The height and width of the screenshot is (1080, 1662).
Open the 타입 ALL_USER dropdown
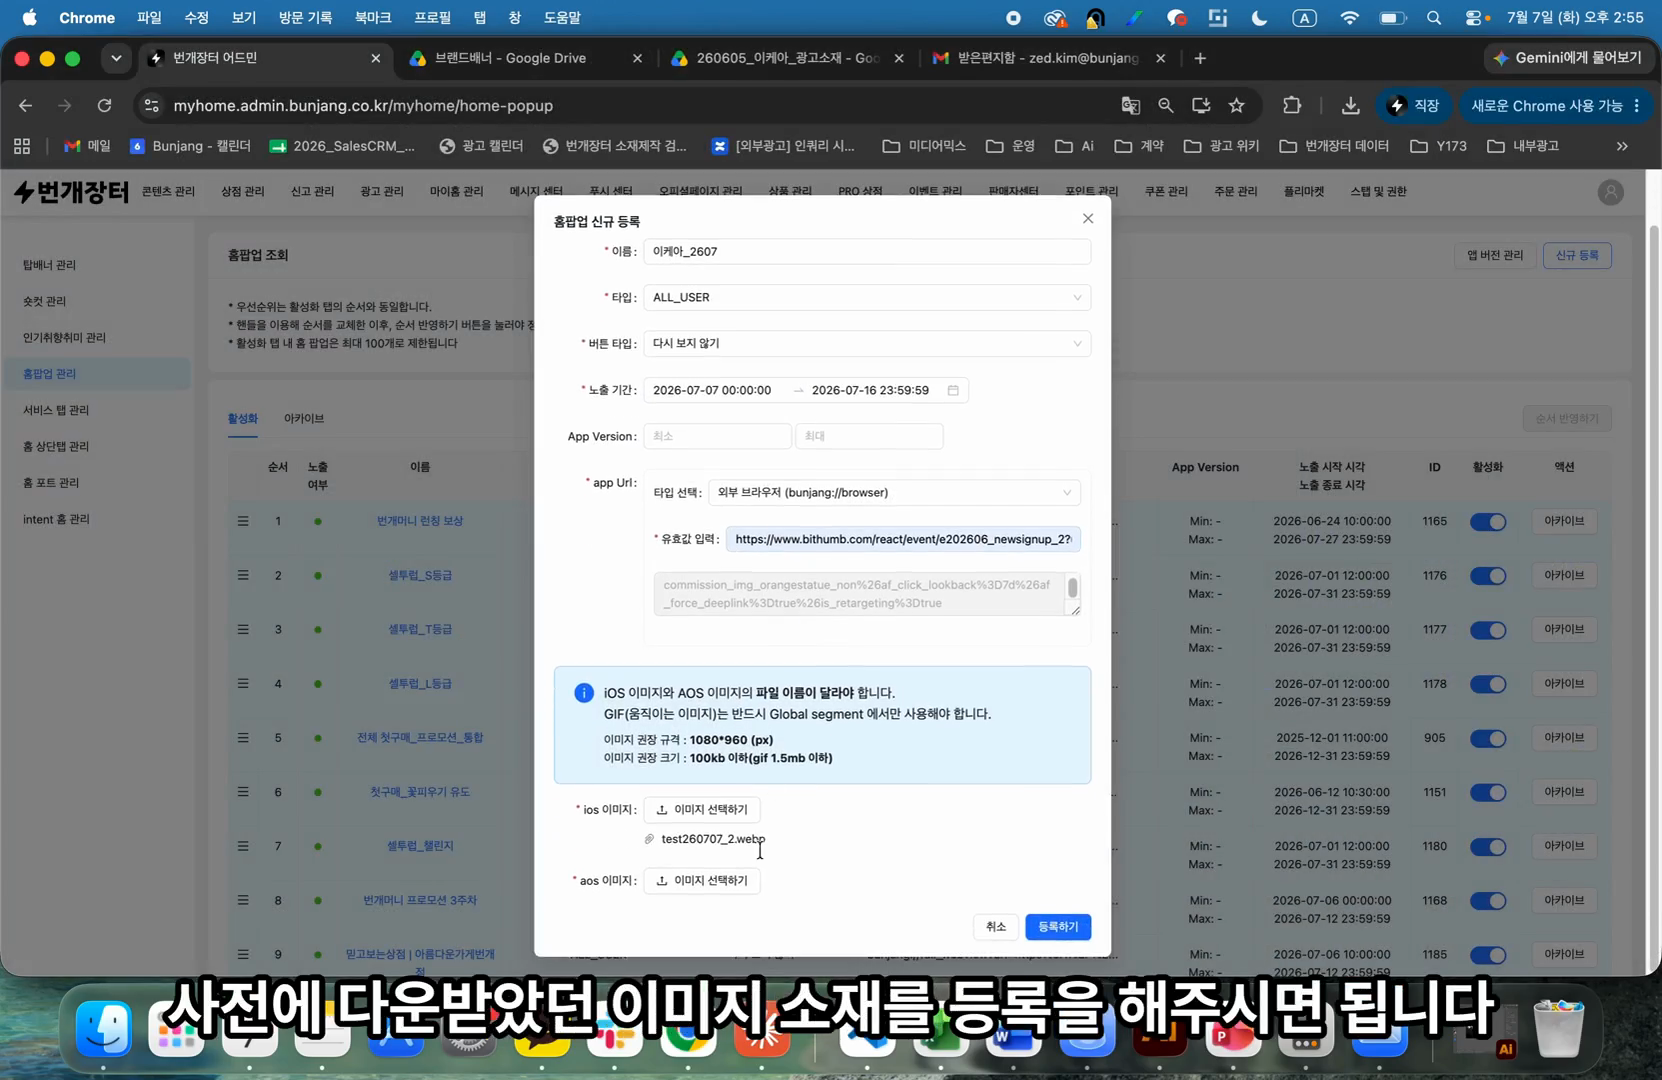(867, 297)
